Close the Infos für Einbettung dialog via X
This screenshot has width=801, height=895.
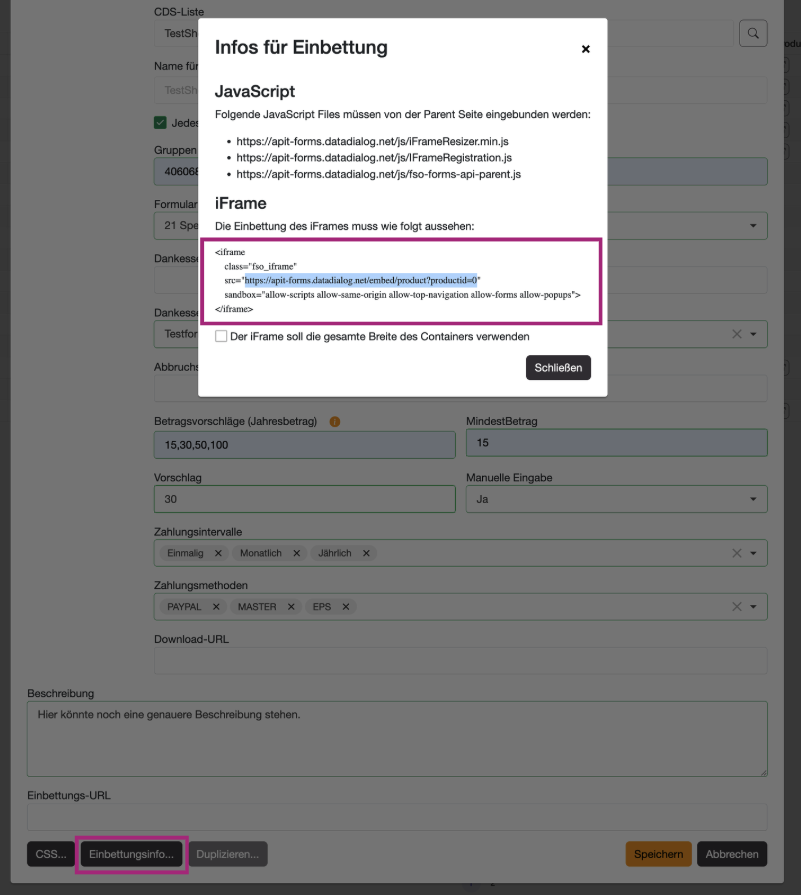(x=585, y=50)
